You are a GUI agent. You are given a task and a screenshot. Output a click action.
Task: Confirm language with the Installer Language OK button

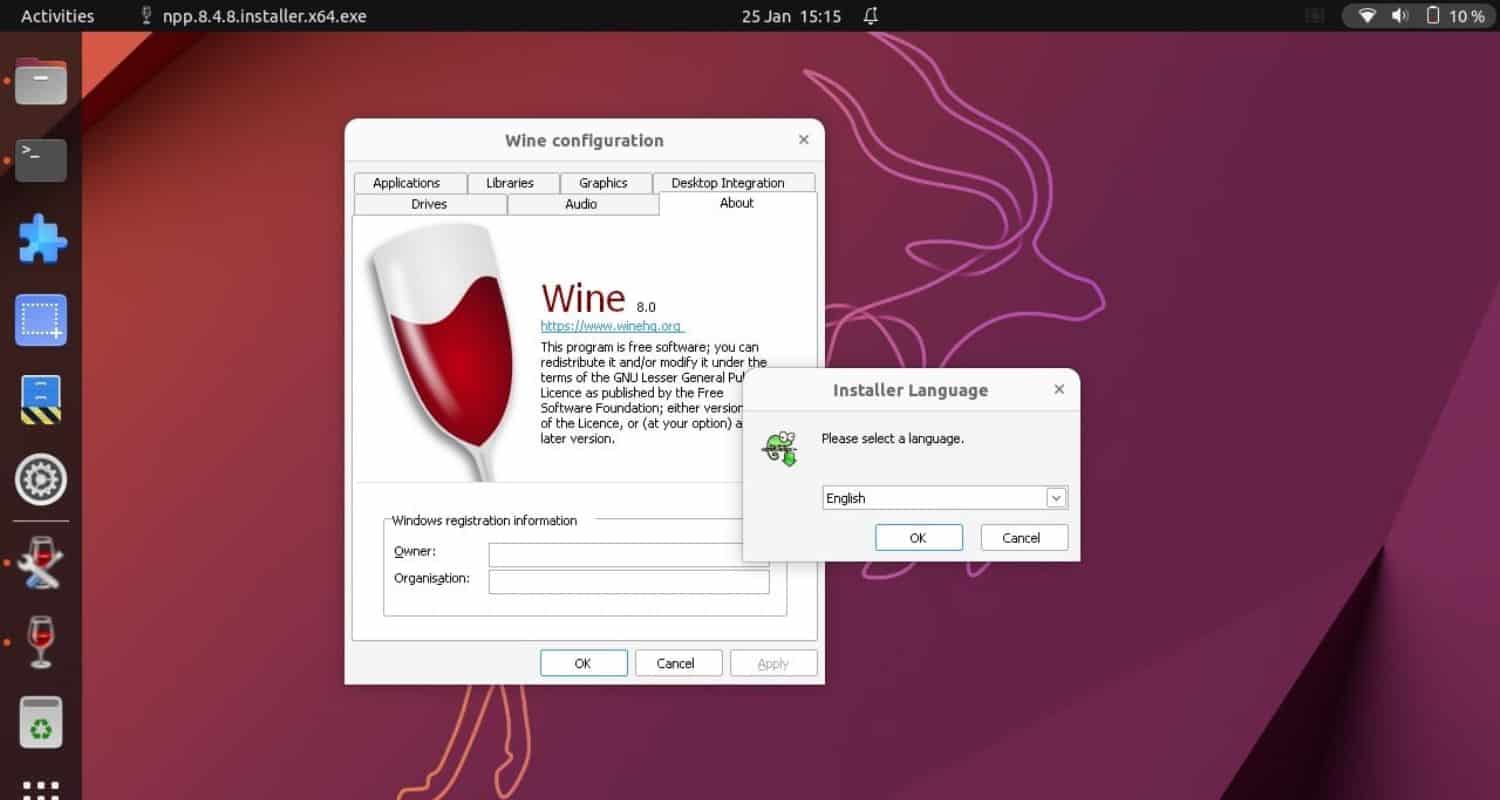[918, 538]
